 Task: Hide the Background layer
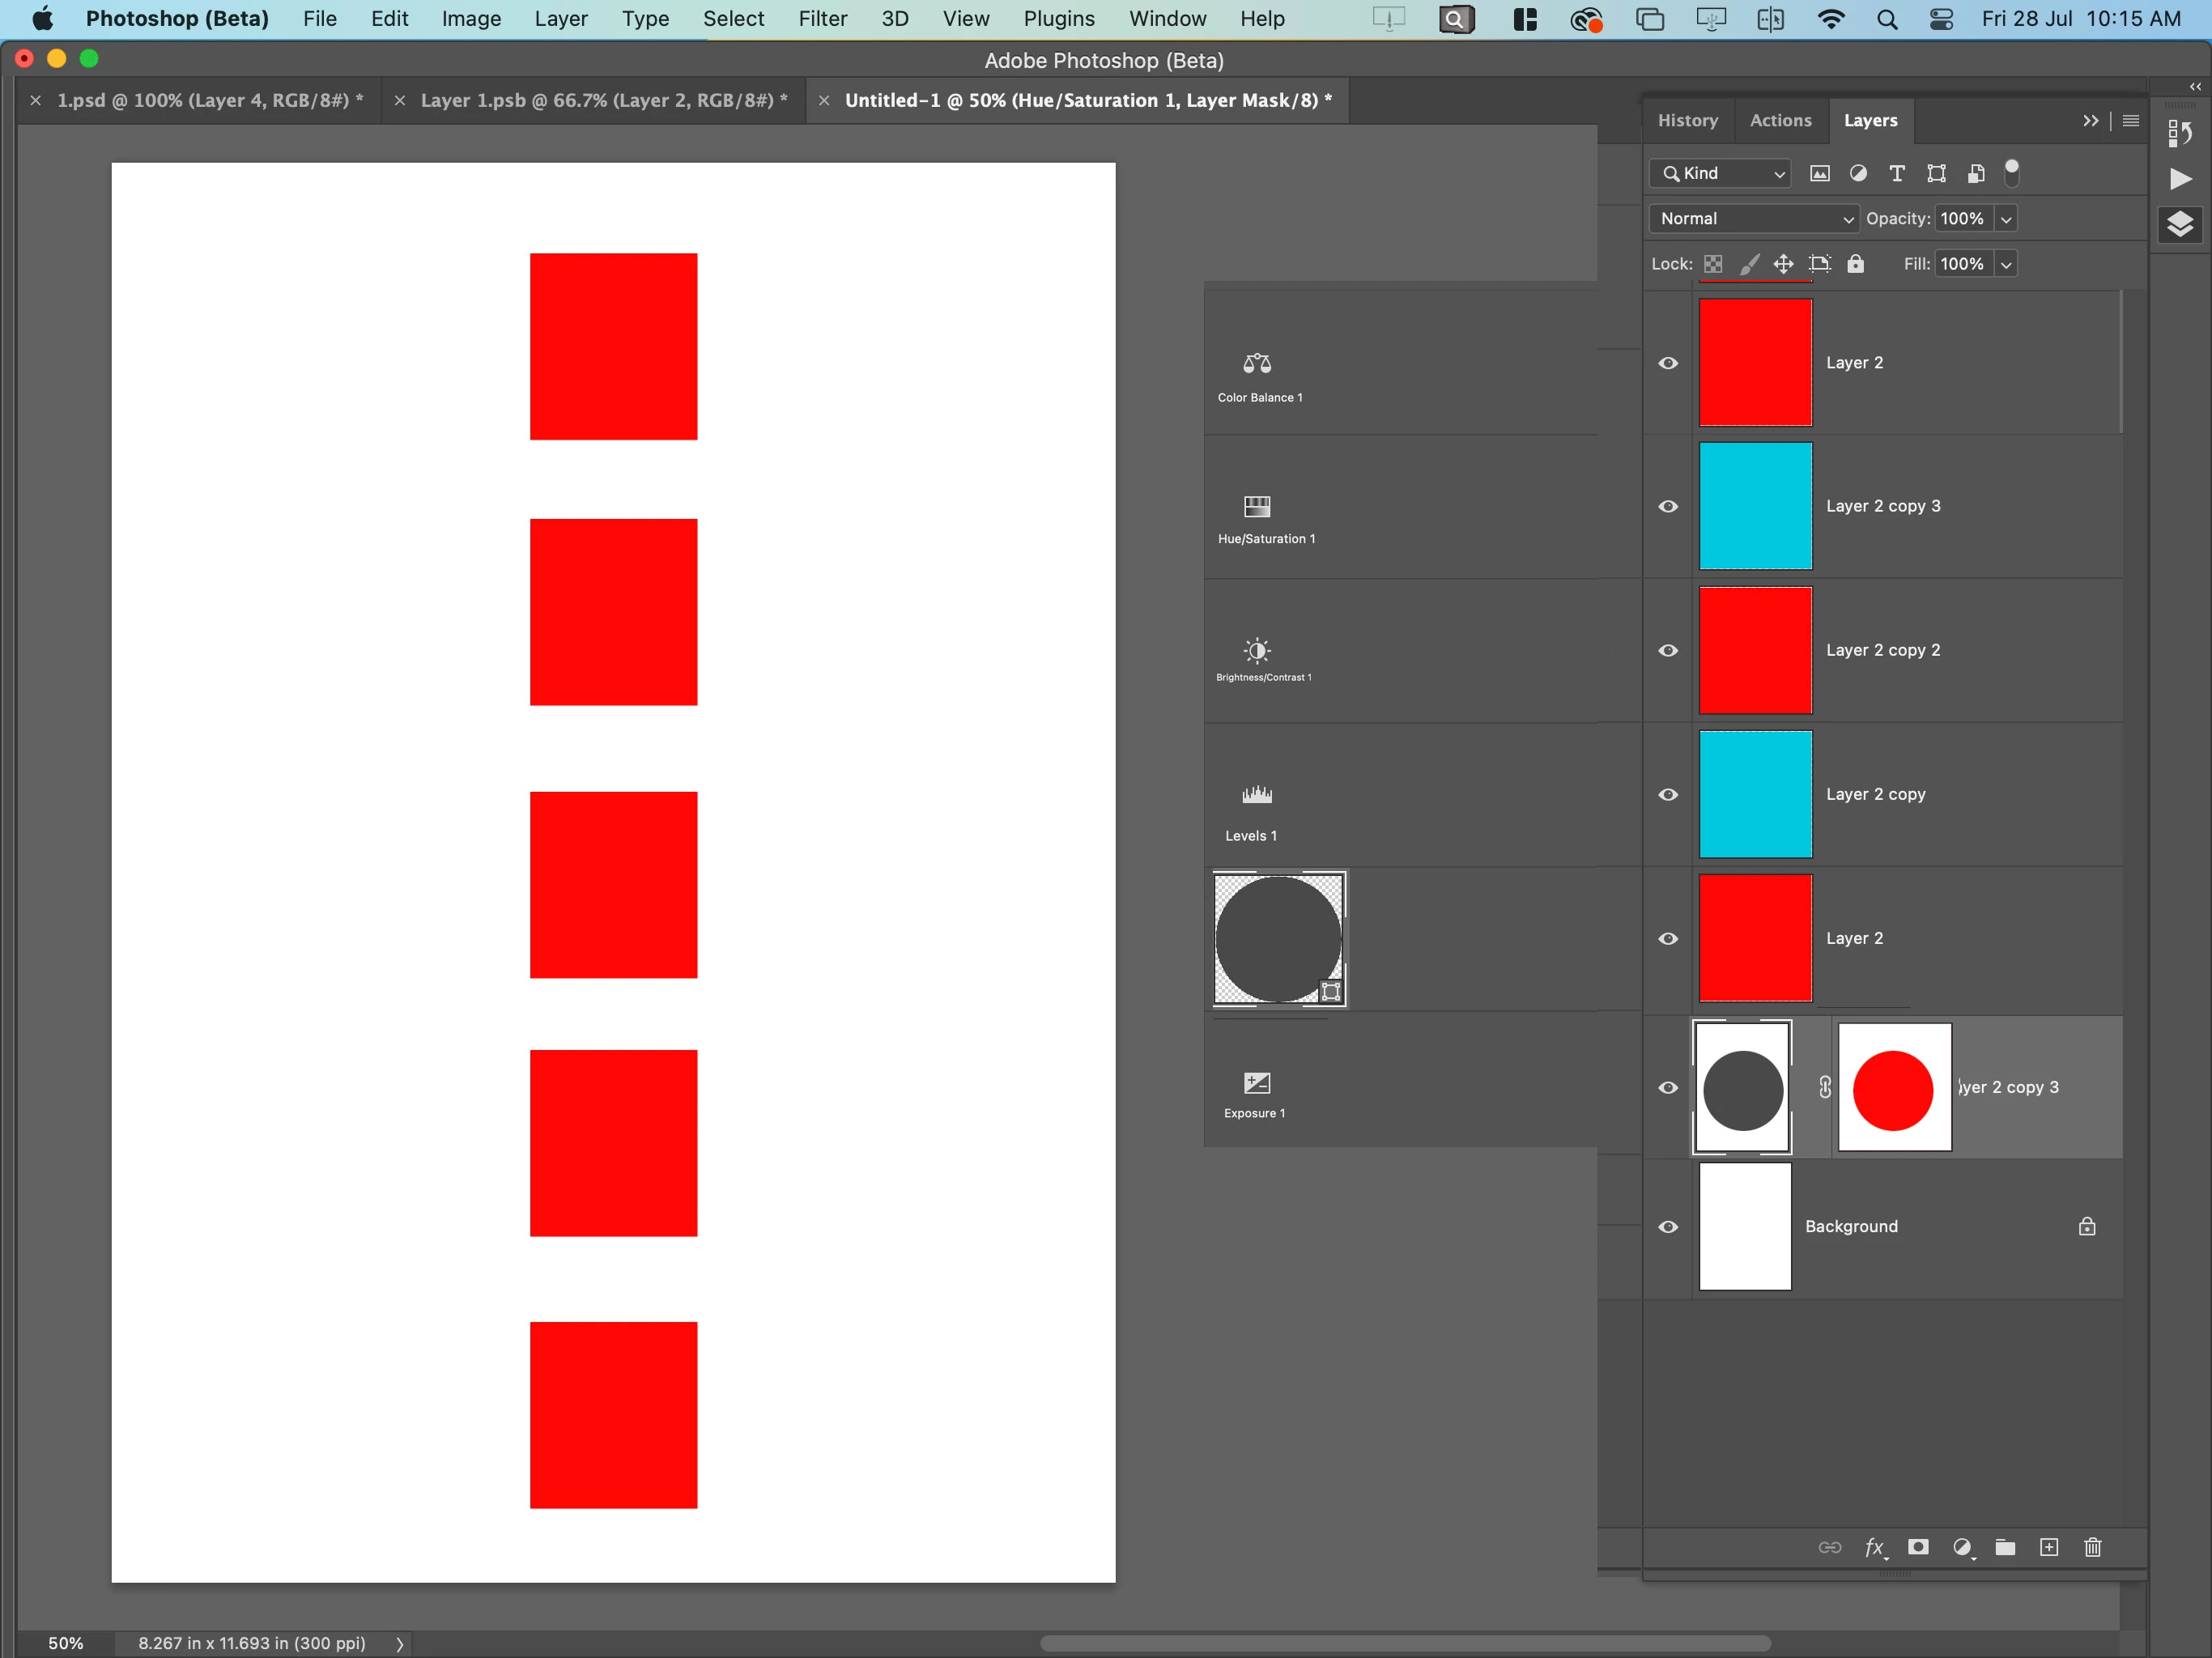click(x=1668, y=1227)
